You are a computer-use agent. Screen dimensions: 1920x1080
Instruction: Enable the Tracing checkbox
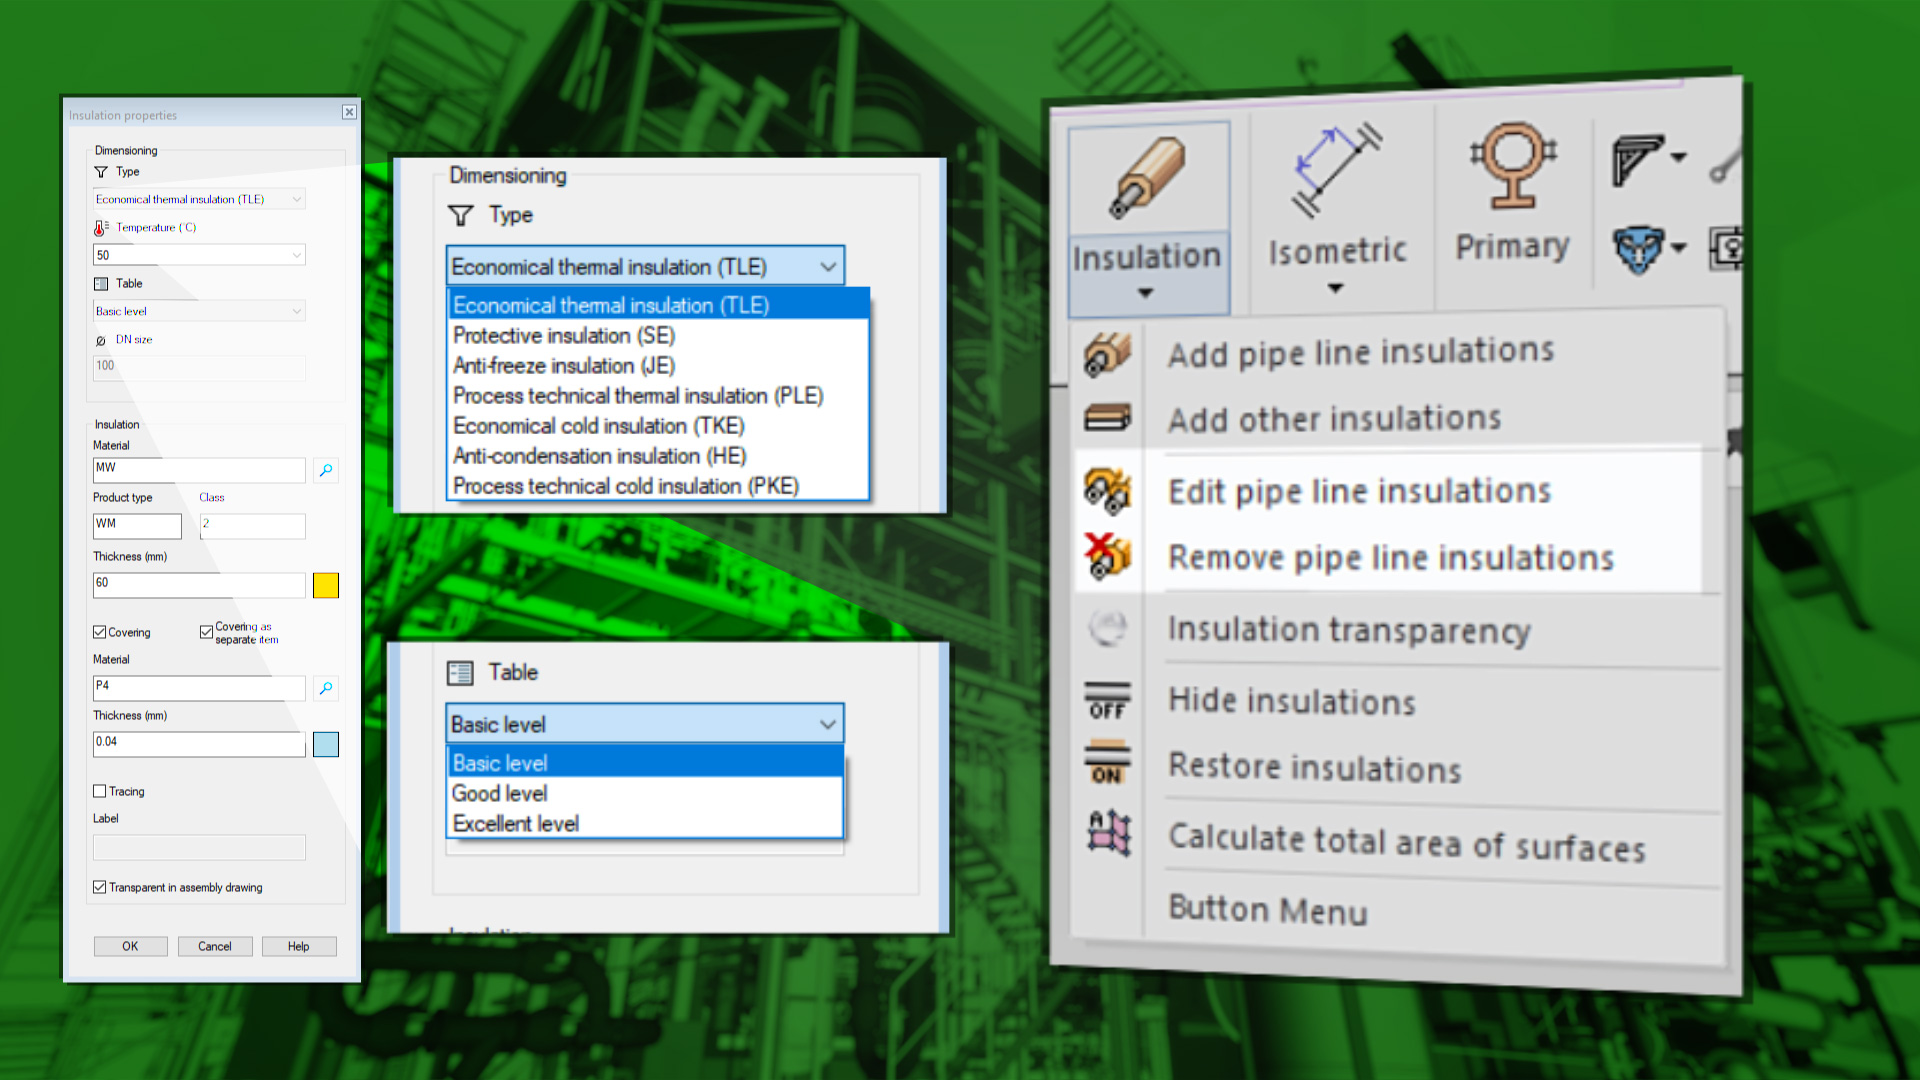tap(100, 791)
